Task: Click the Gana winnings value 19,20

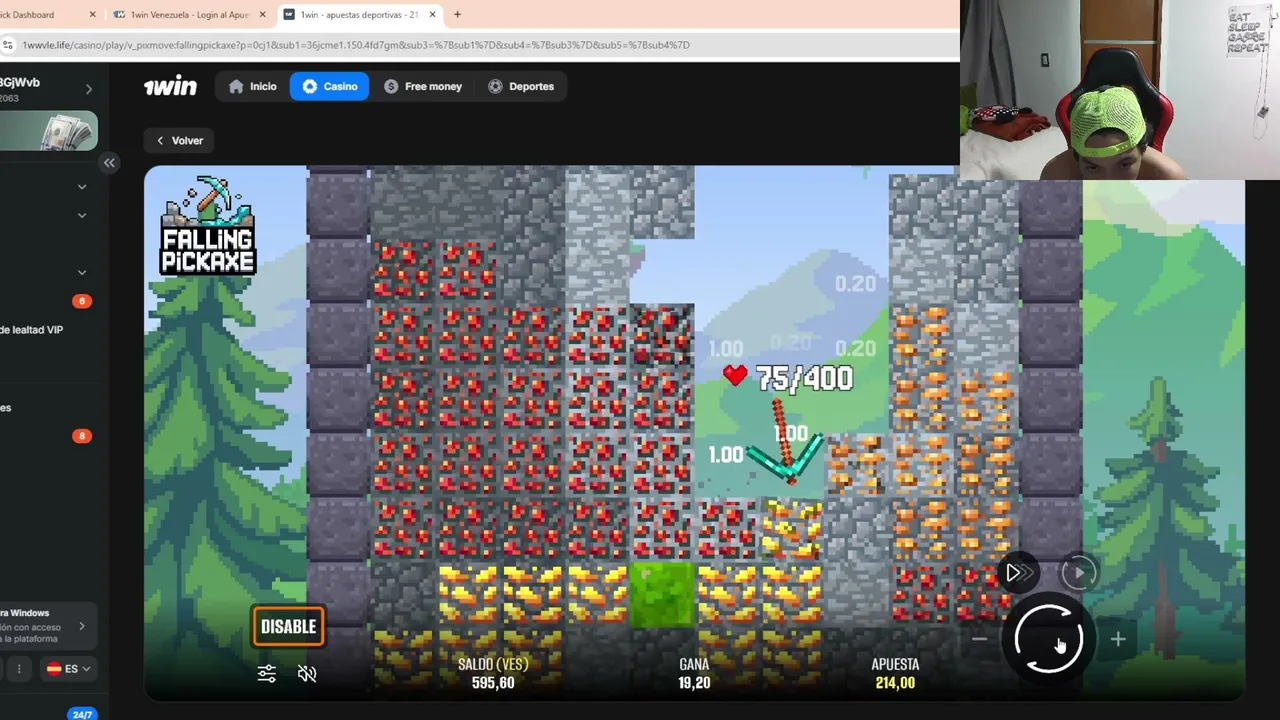Action: tap(694, 683)
